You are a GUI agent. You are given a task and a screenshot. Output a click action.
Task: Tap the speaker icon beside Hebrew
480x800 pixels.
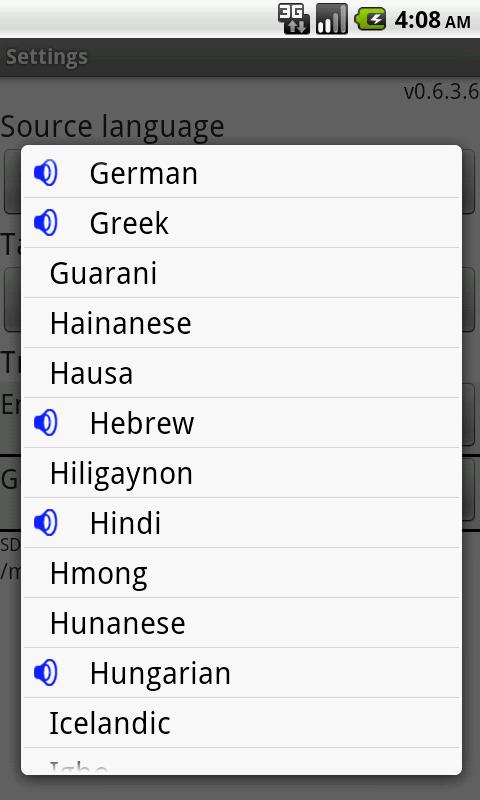[x=45, y=423]
